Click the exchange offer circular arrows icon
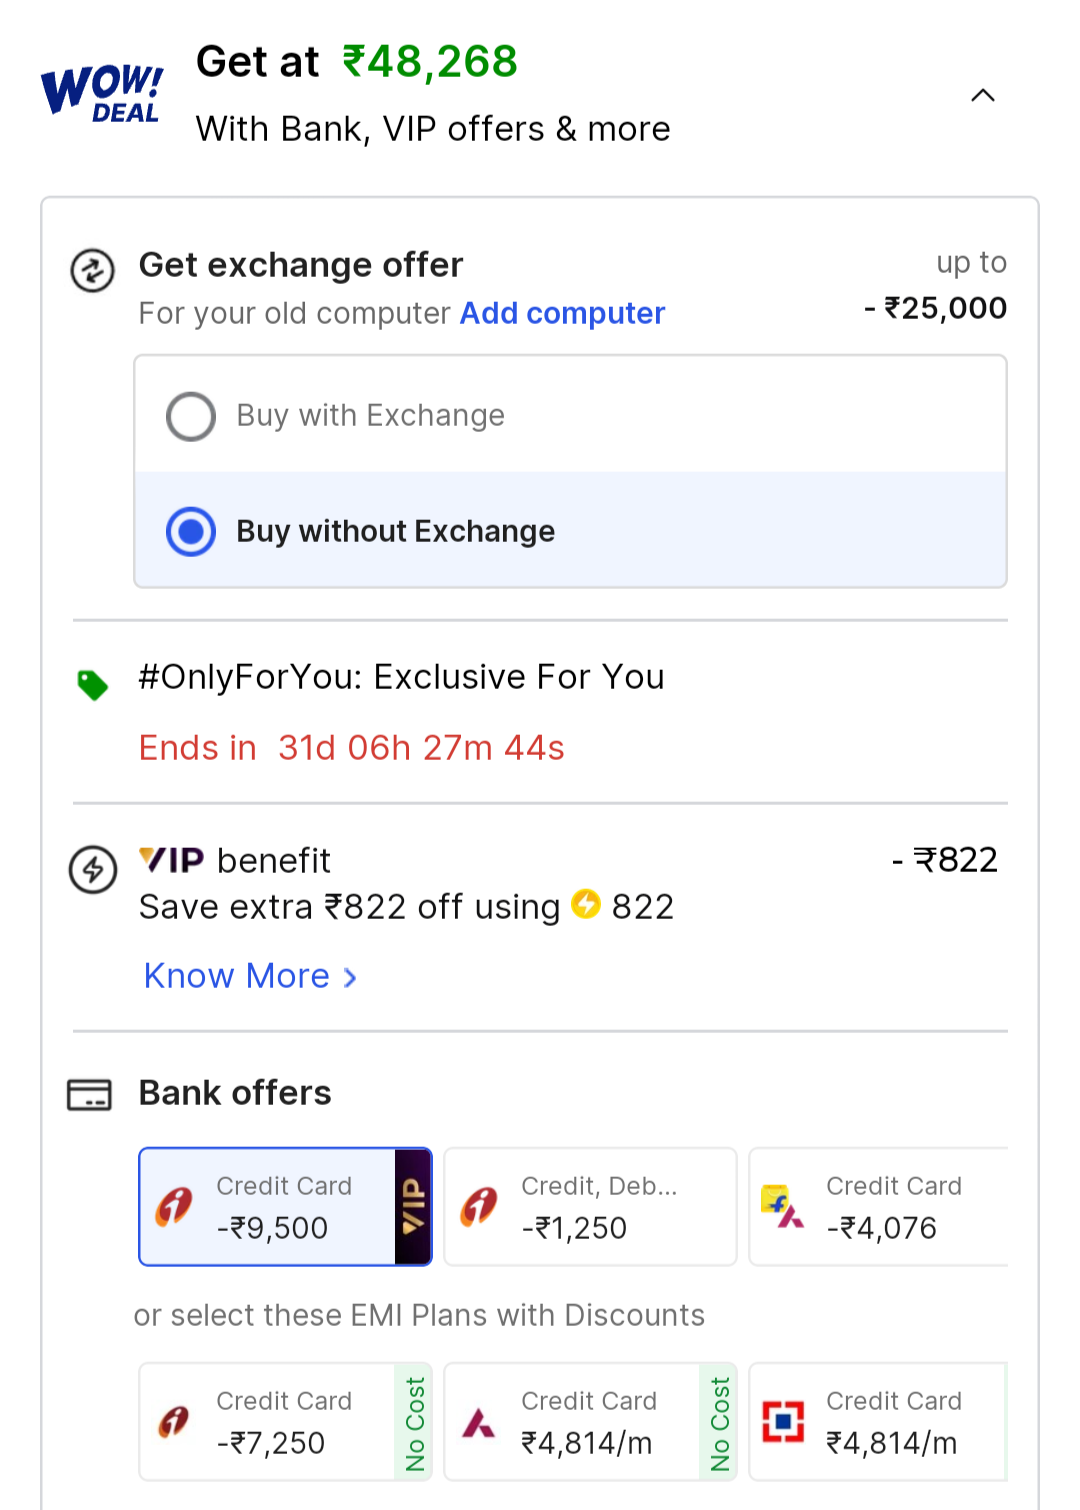This screenshot has height=1510, width=1080. (92, 271)
